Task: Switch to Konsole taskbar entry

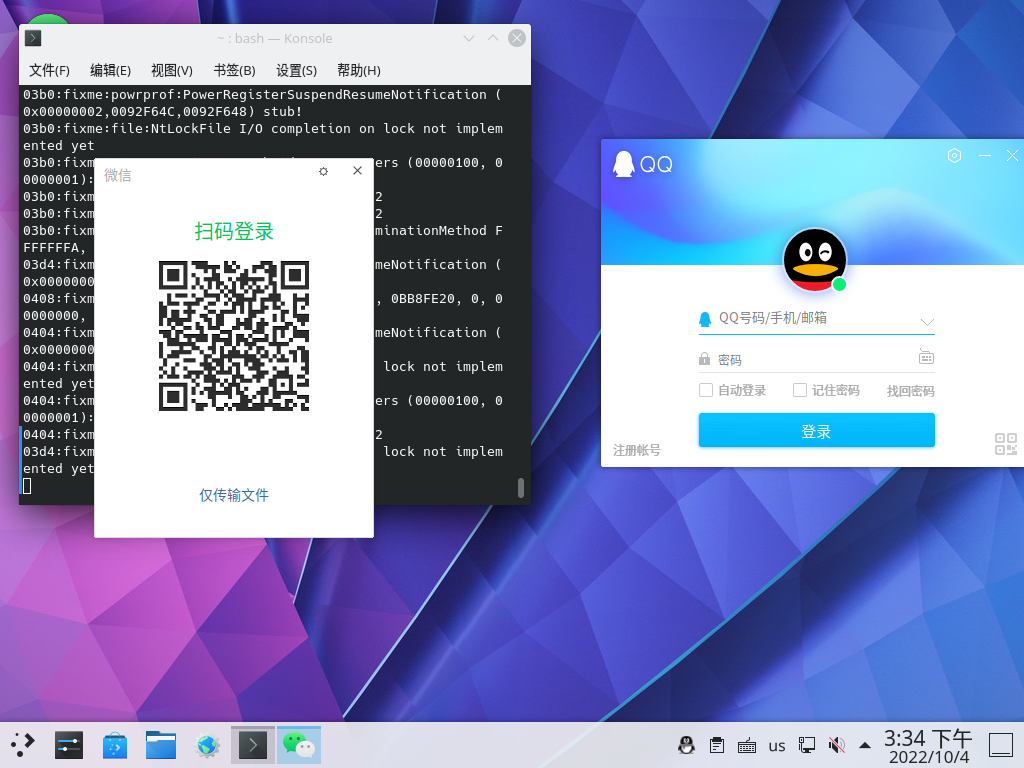Action: click(x=253, y=745)
